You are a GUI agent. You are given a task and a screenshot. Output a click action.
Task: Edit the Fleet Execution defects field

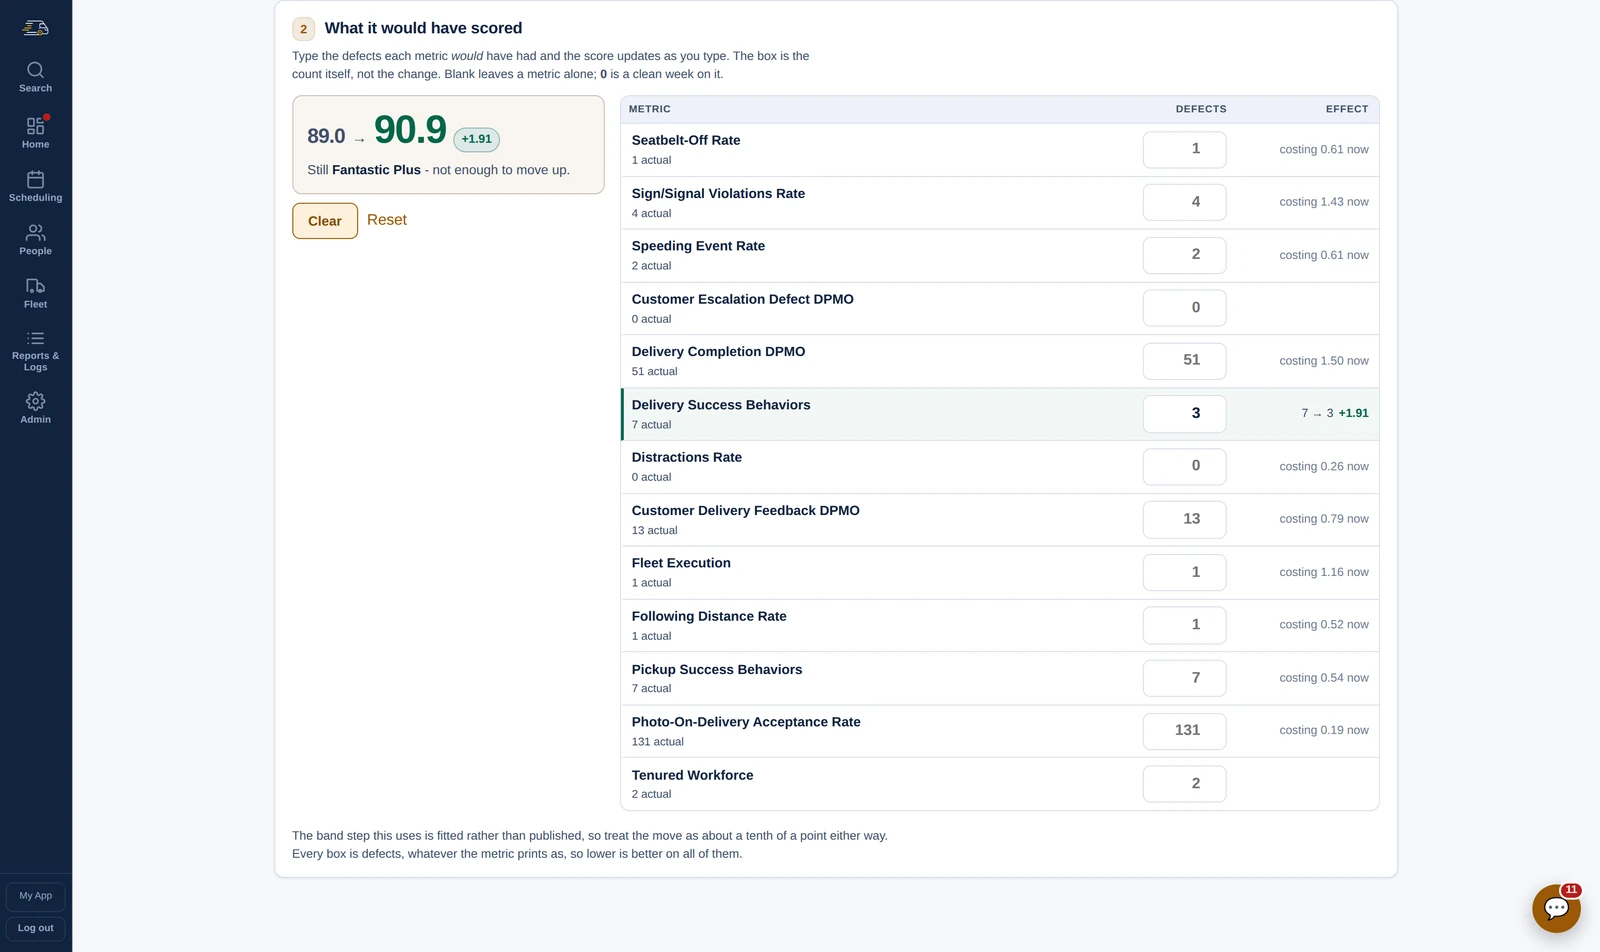pyautogui.click(x=1184, y=572)
